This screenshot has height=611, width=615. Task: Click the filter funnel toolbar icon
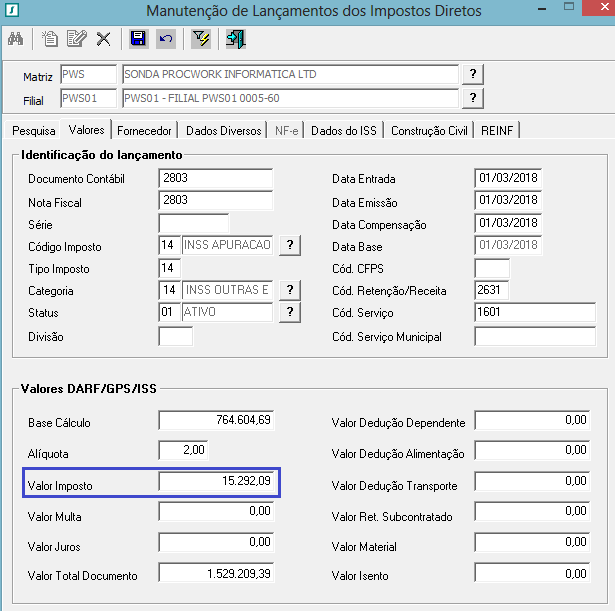click(x=201, y=39)
